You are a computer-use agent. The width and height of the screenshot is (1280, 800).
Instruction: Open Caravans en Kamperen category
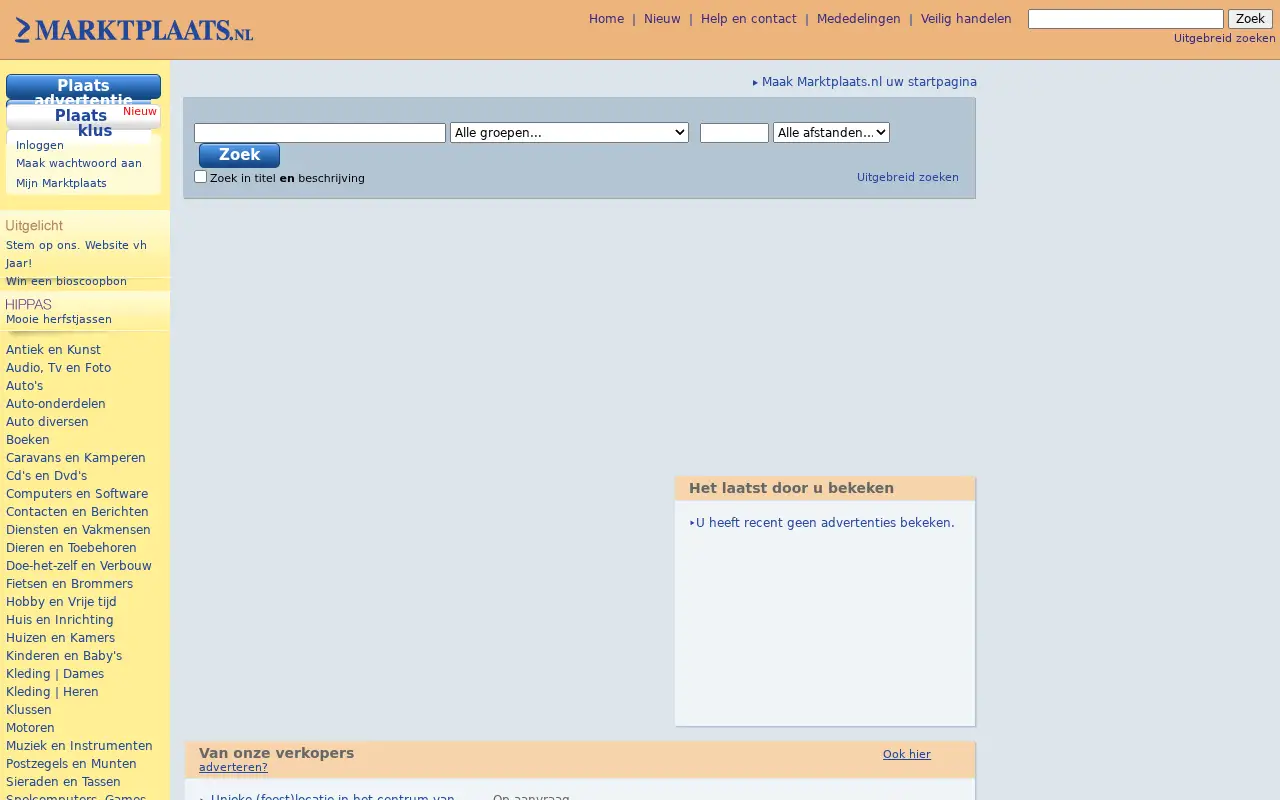point(76,458)
